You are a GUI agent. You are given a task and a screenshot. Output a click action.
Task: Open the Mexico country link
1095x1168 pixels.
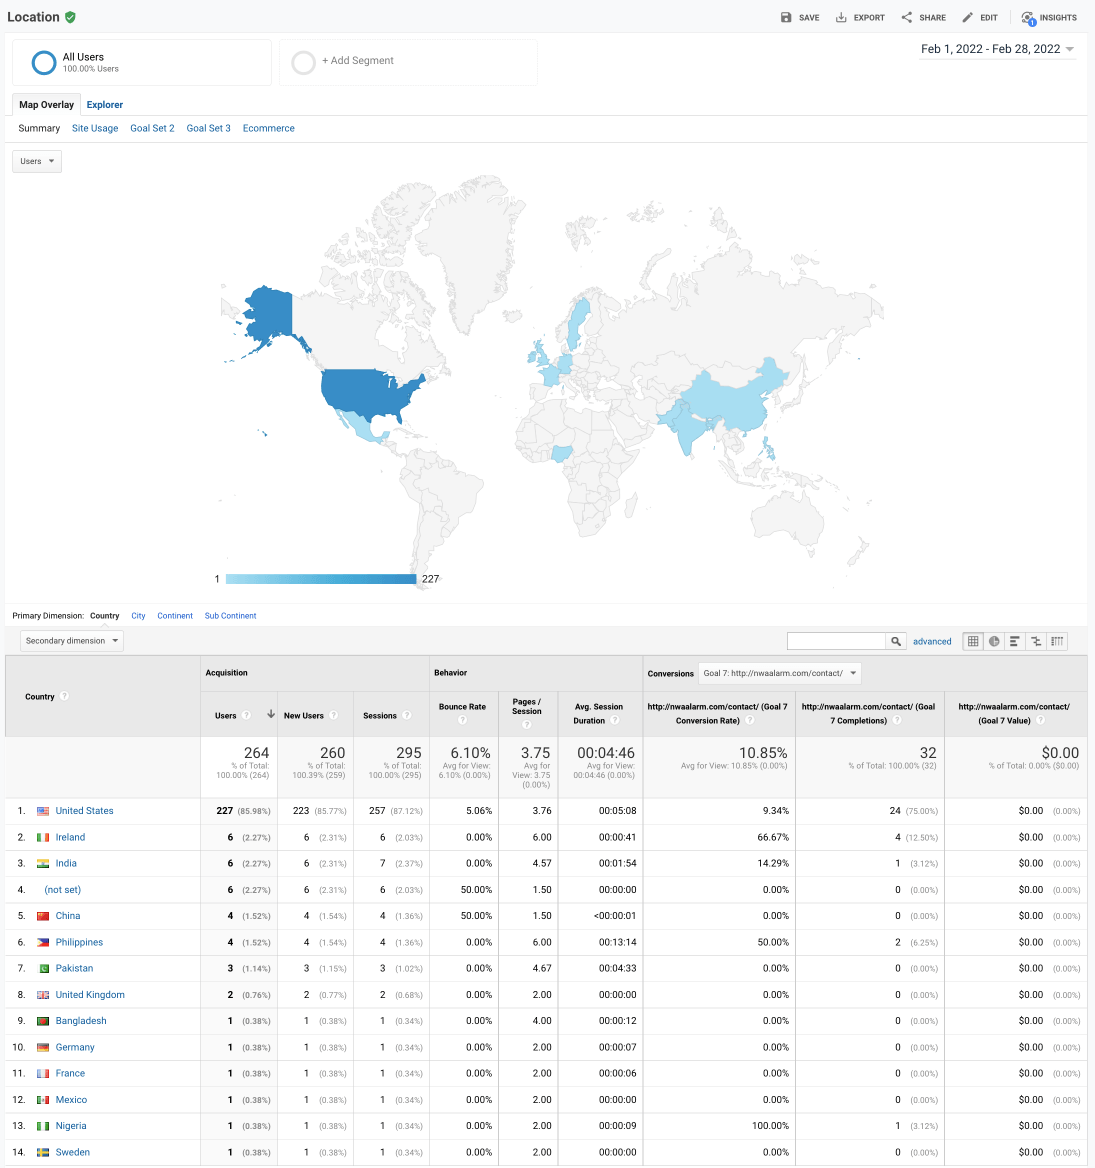(72, 1100)
